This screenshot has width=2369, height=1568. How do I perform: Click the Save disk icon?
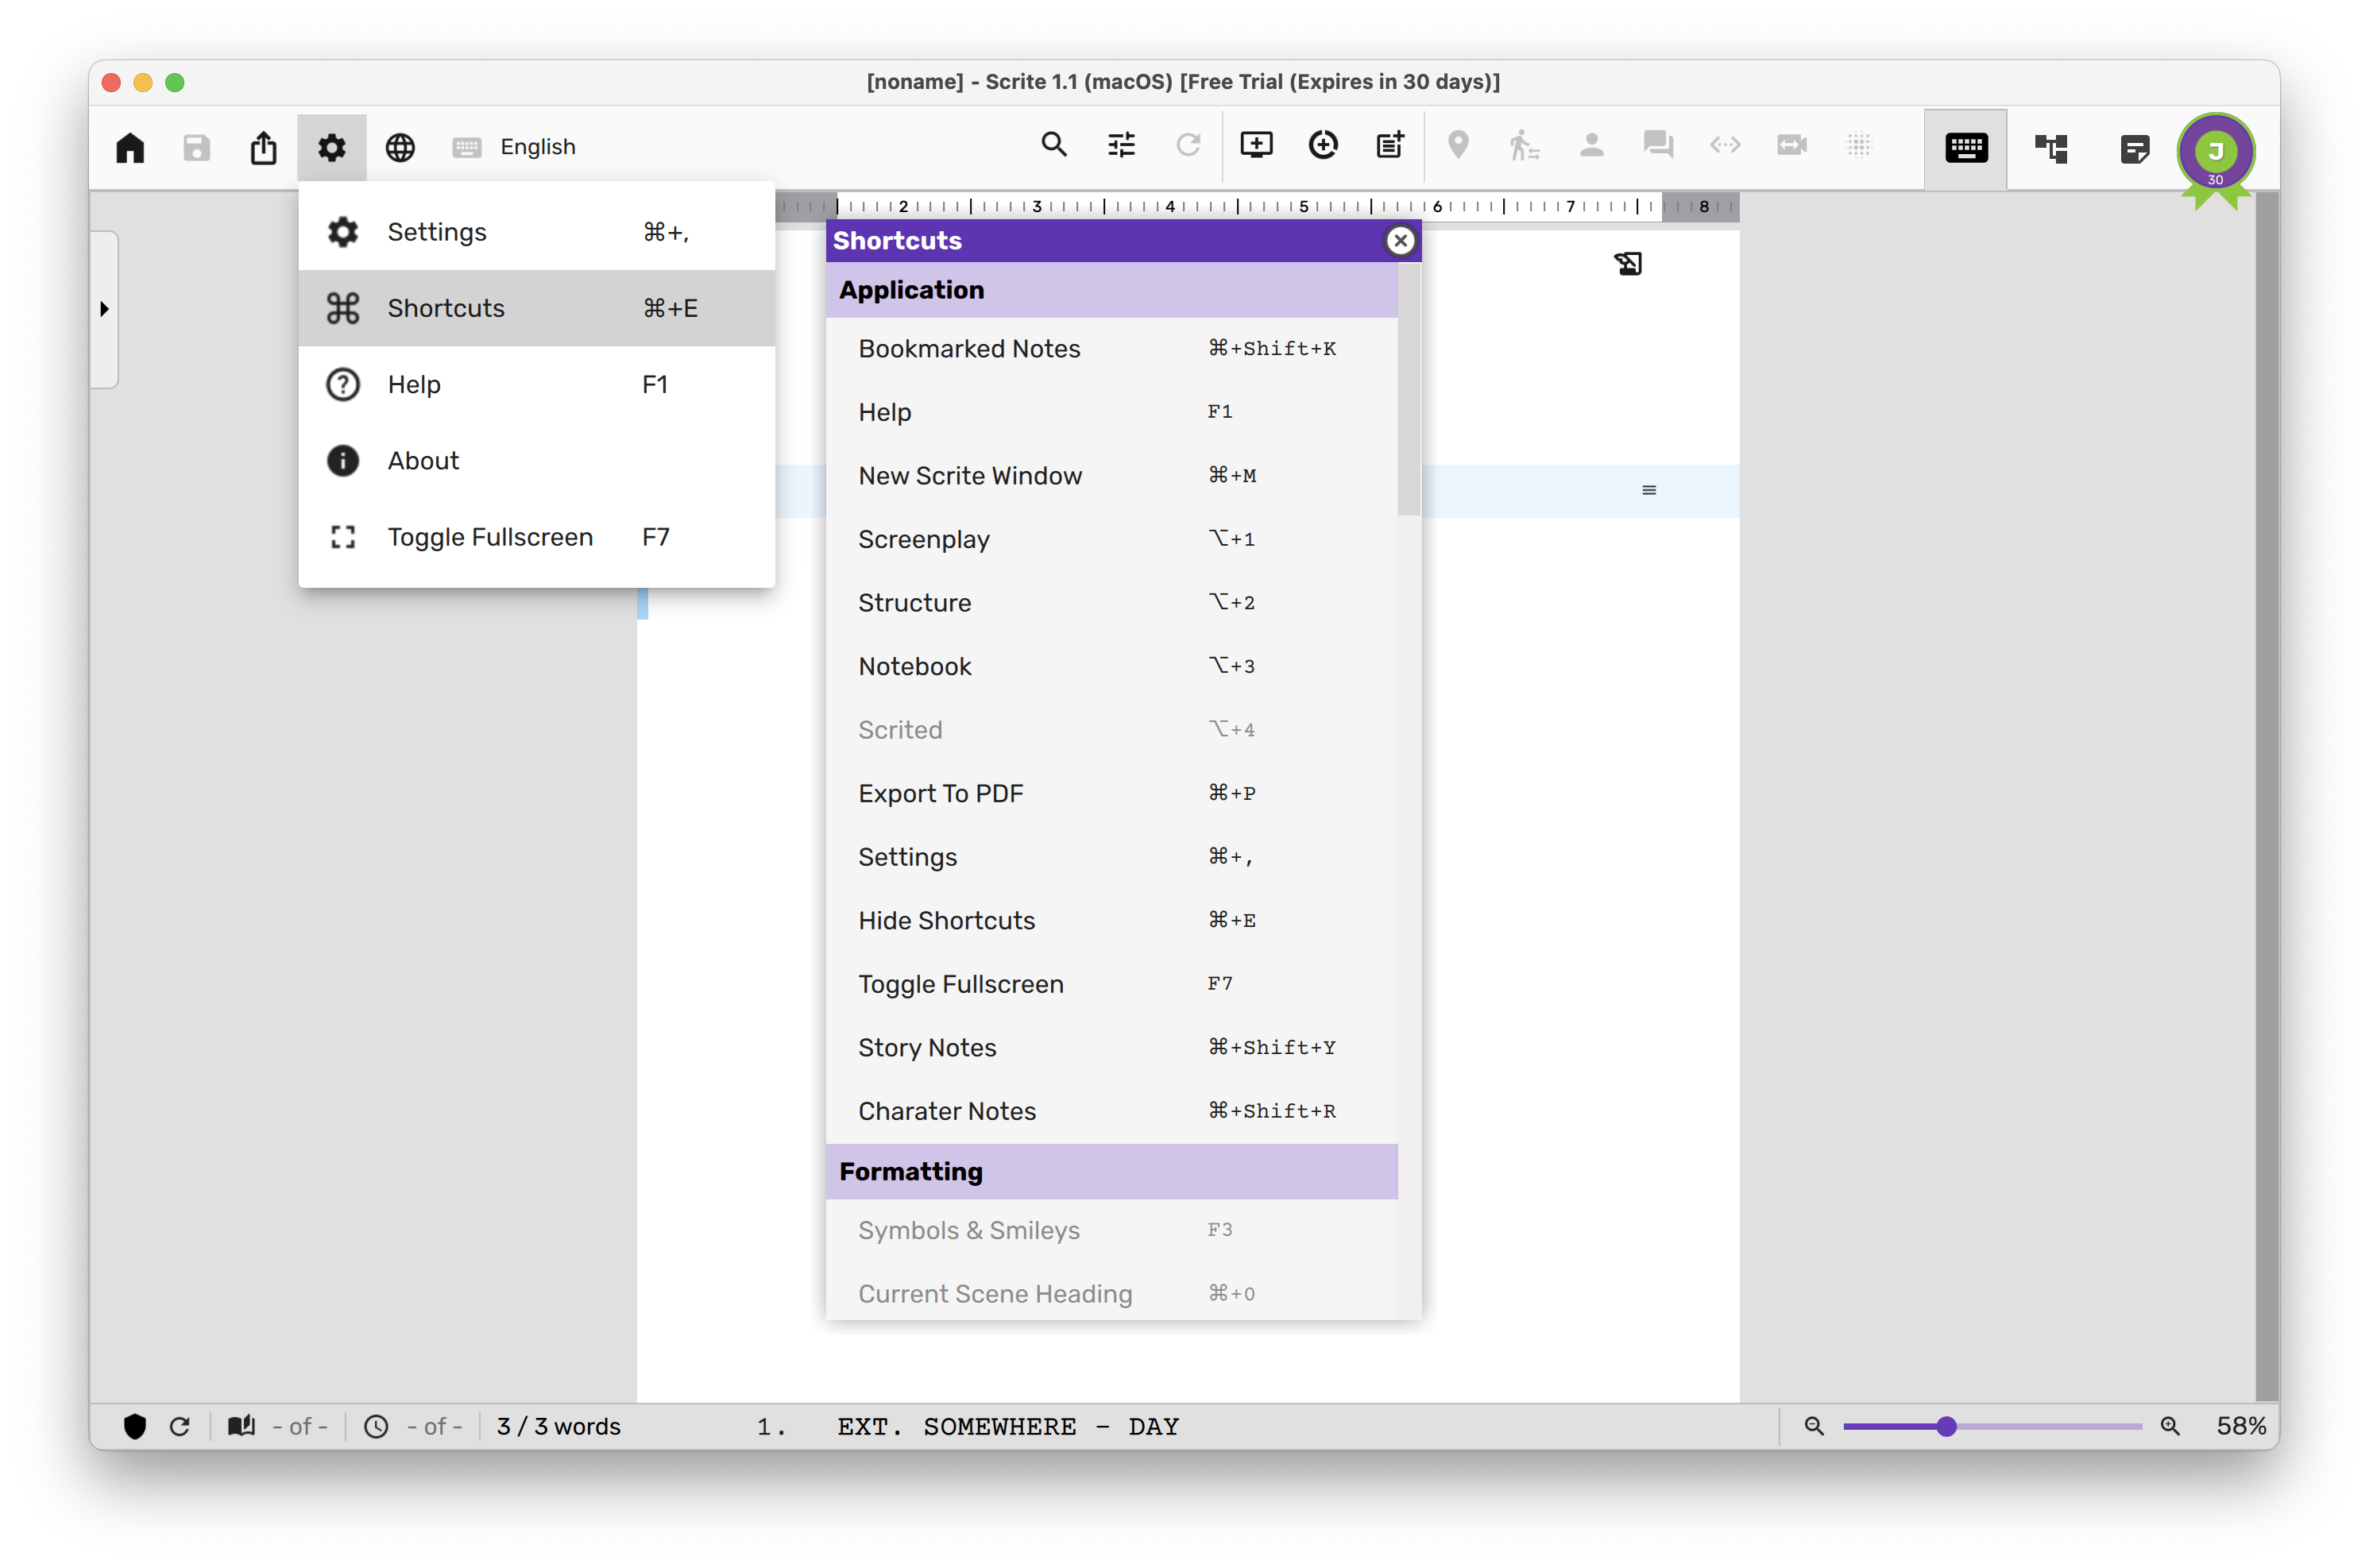click(x=197, y=147)
